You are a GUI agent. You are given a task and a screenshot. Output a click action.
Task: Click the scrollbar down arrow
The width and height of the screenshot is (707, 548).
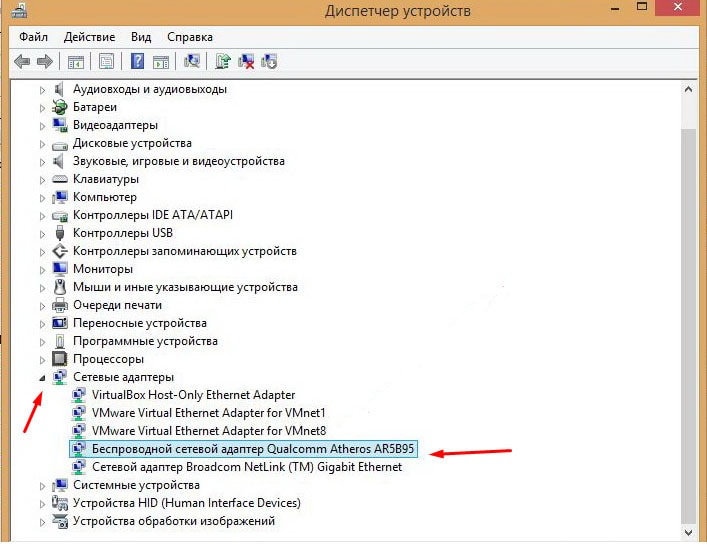pos(688,533)
